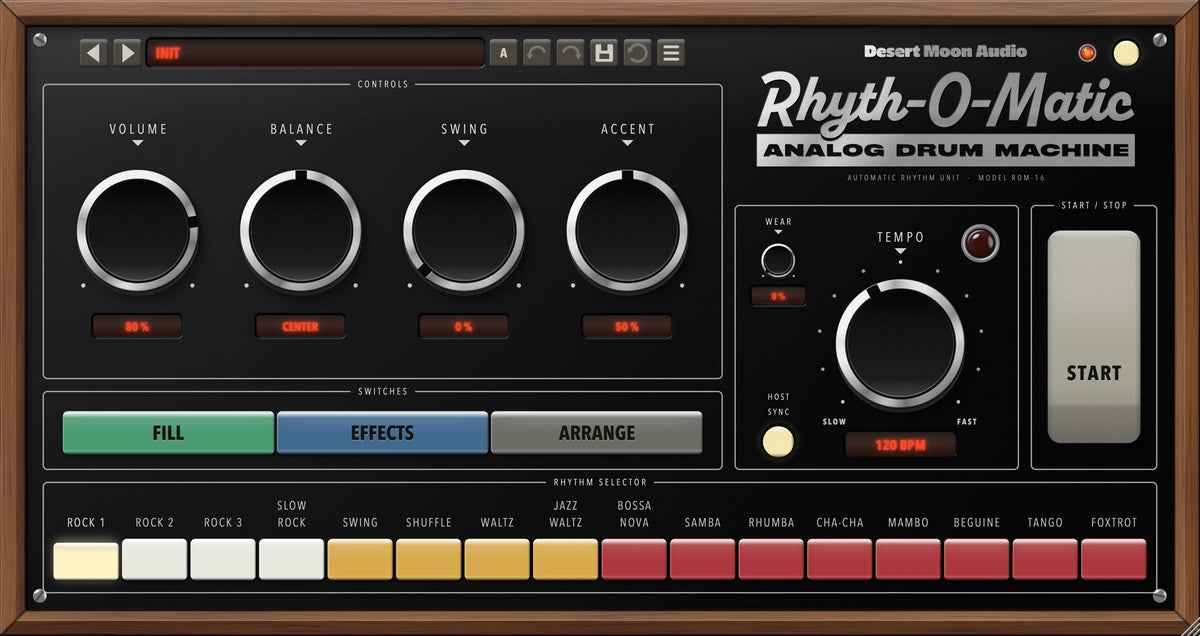The height and width of the screenshot is (636, 1200).
Task: Select the Rock 2 rhythm button
Action: [x=155, y=559]
